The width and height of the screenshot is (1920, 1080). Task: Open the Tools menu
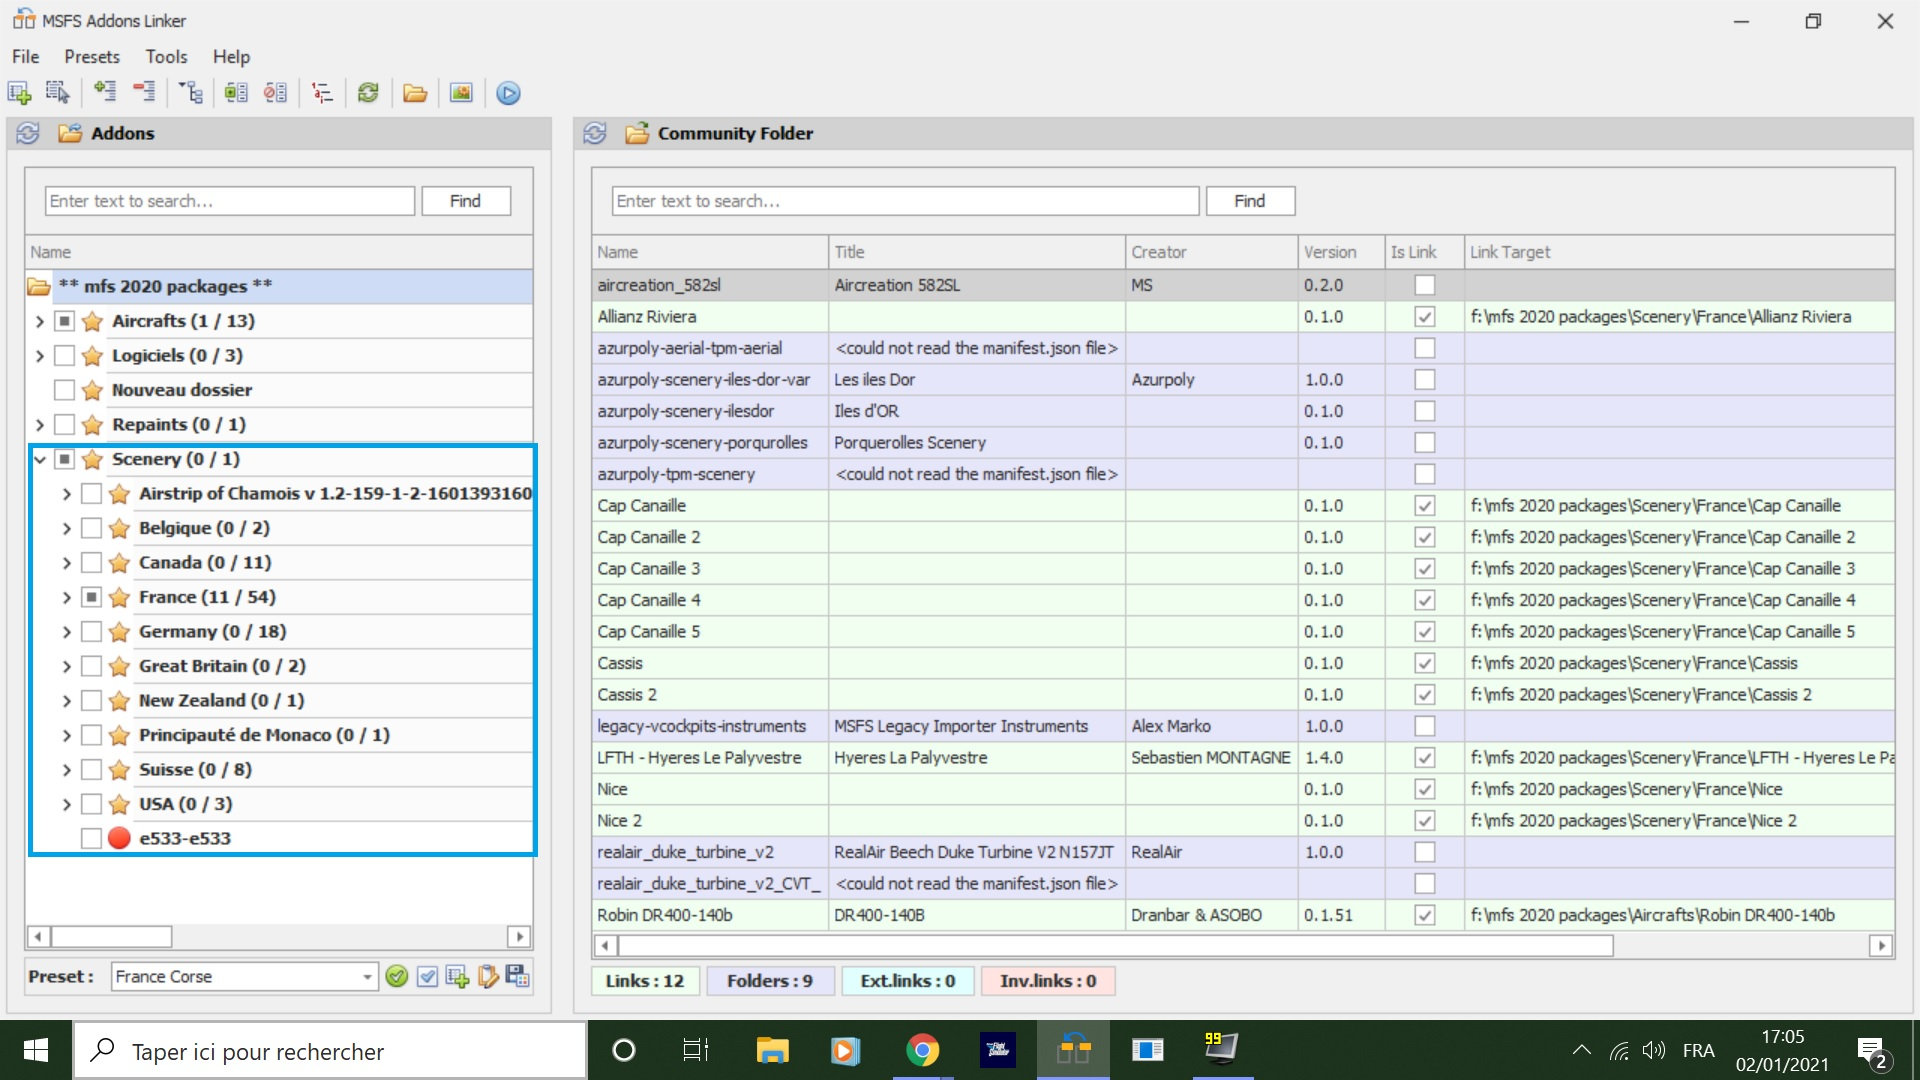click(166, 57)
